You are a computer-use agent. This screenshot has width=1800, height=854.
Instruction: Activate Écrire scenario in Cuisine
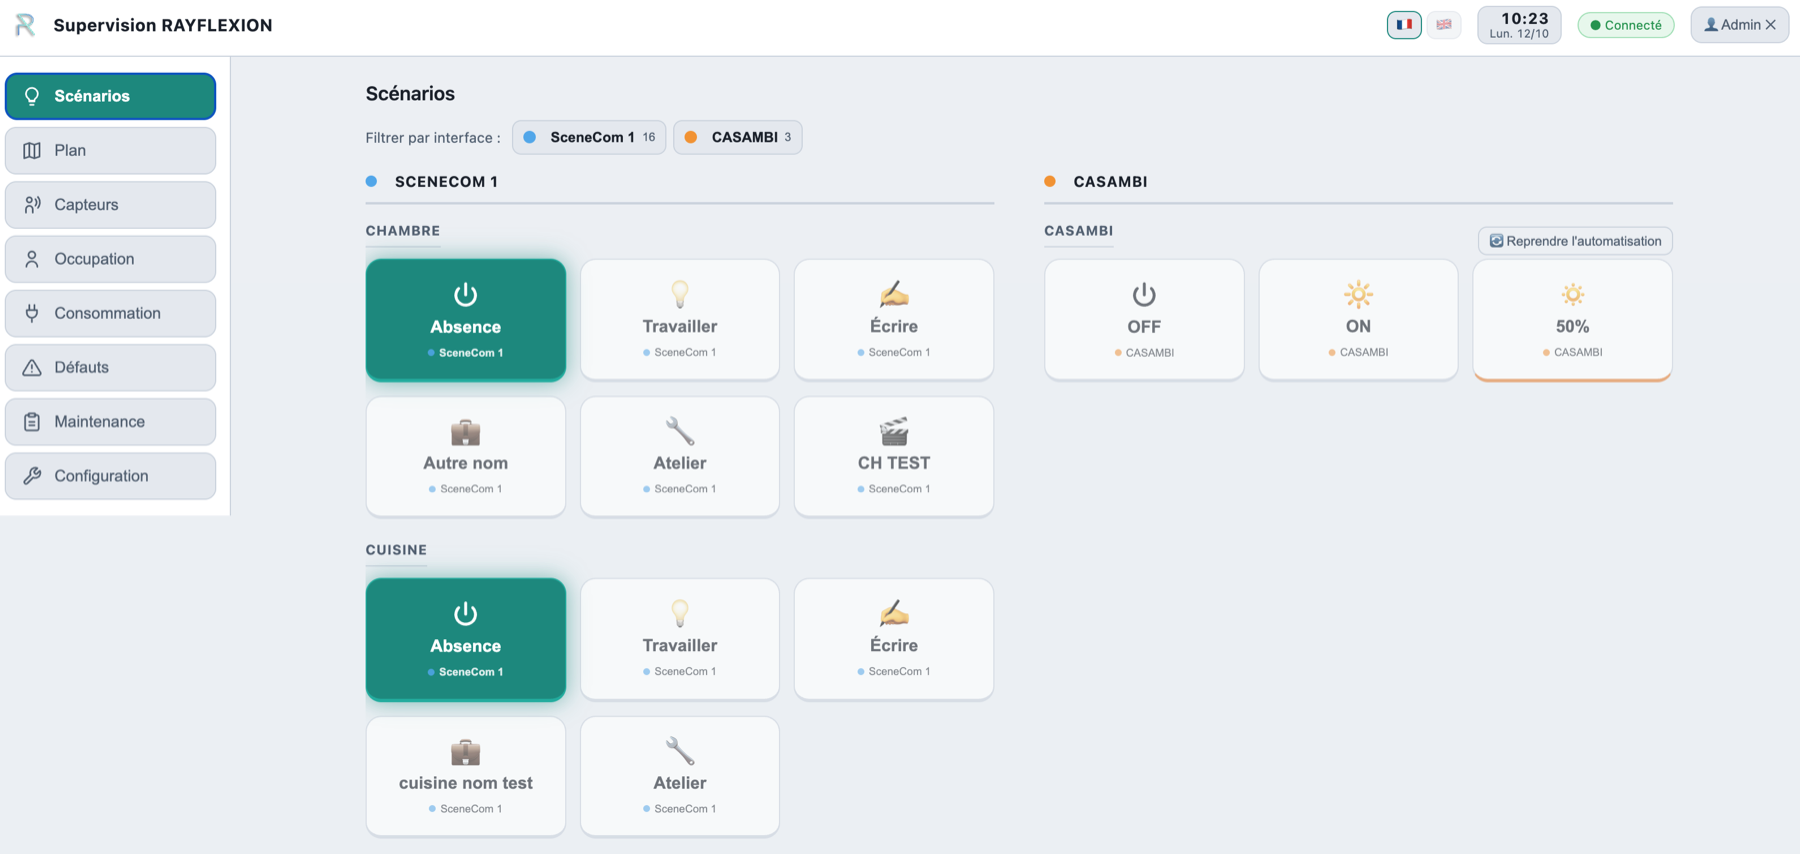pyautogui.click(x=894, y=639)
